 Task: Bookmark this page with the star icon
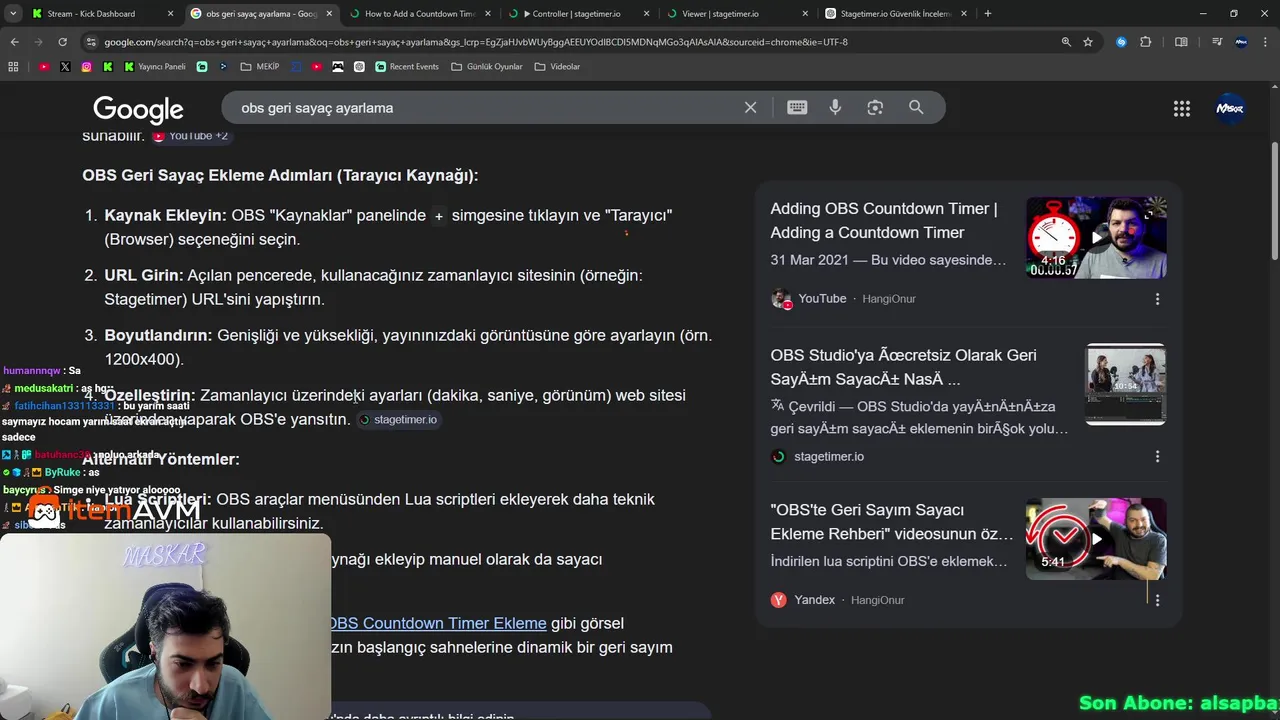1088,42
